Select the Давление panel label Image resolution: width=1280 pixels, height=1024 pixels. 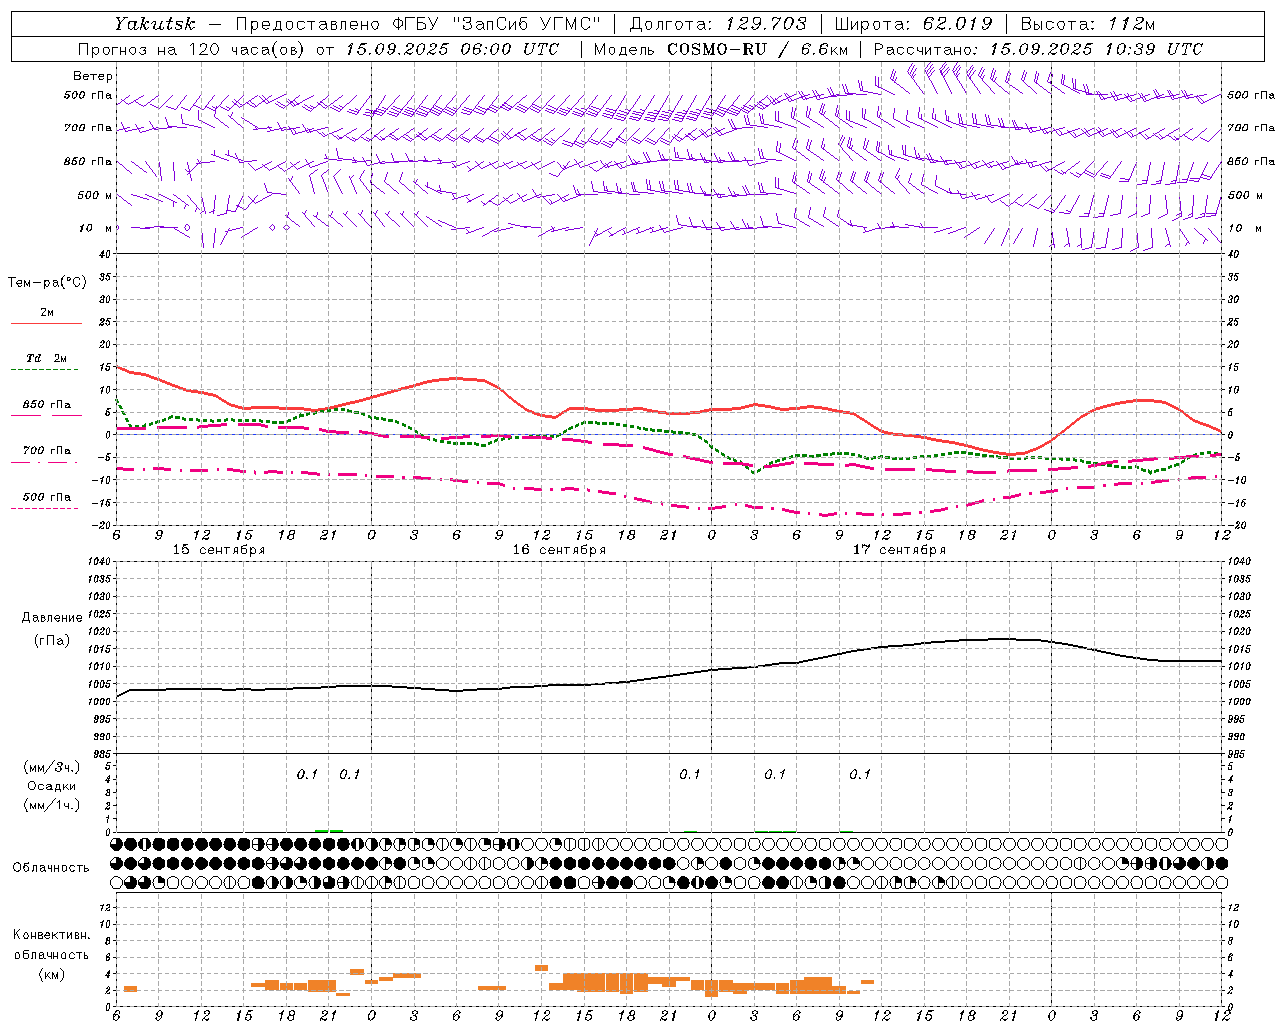[52, 618]
